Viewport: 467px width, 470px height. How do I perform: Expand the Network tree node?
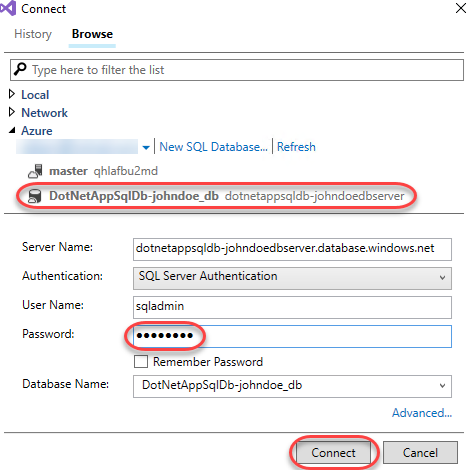[12, 112]
